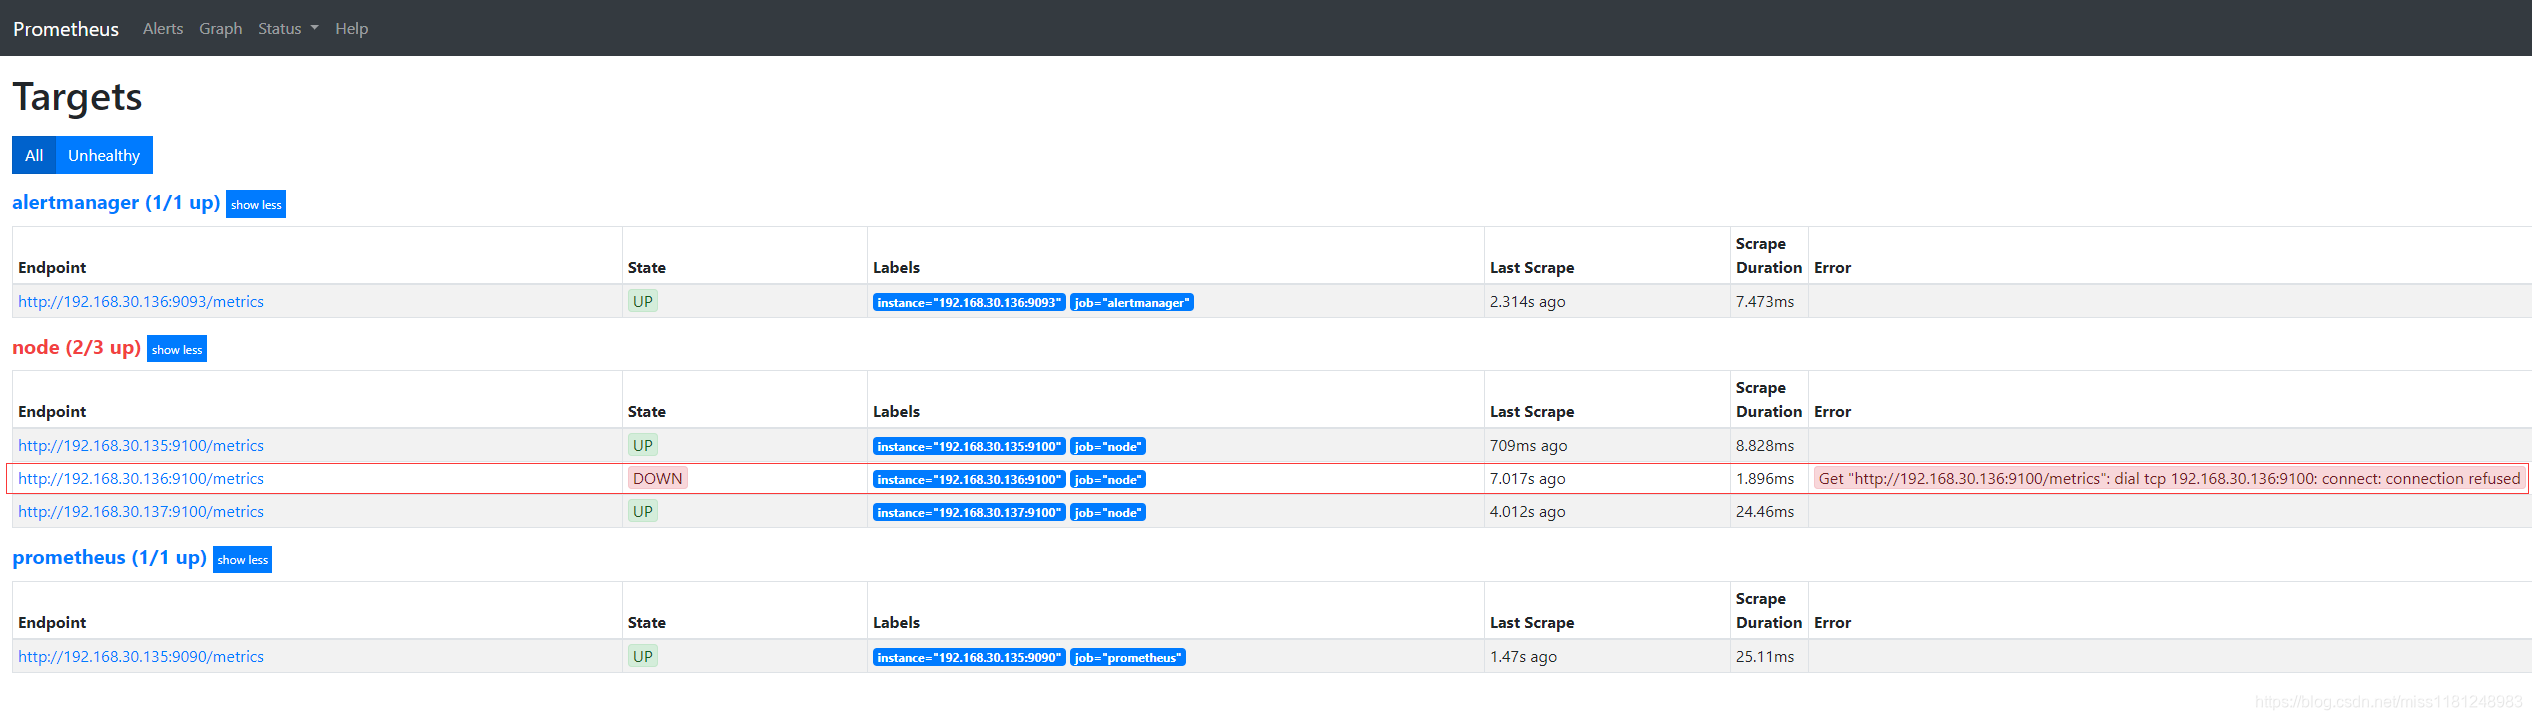Expand the Status dropdown menu

click(288, 29)
